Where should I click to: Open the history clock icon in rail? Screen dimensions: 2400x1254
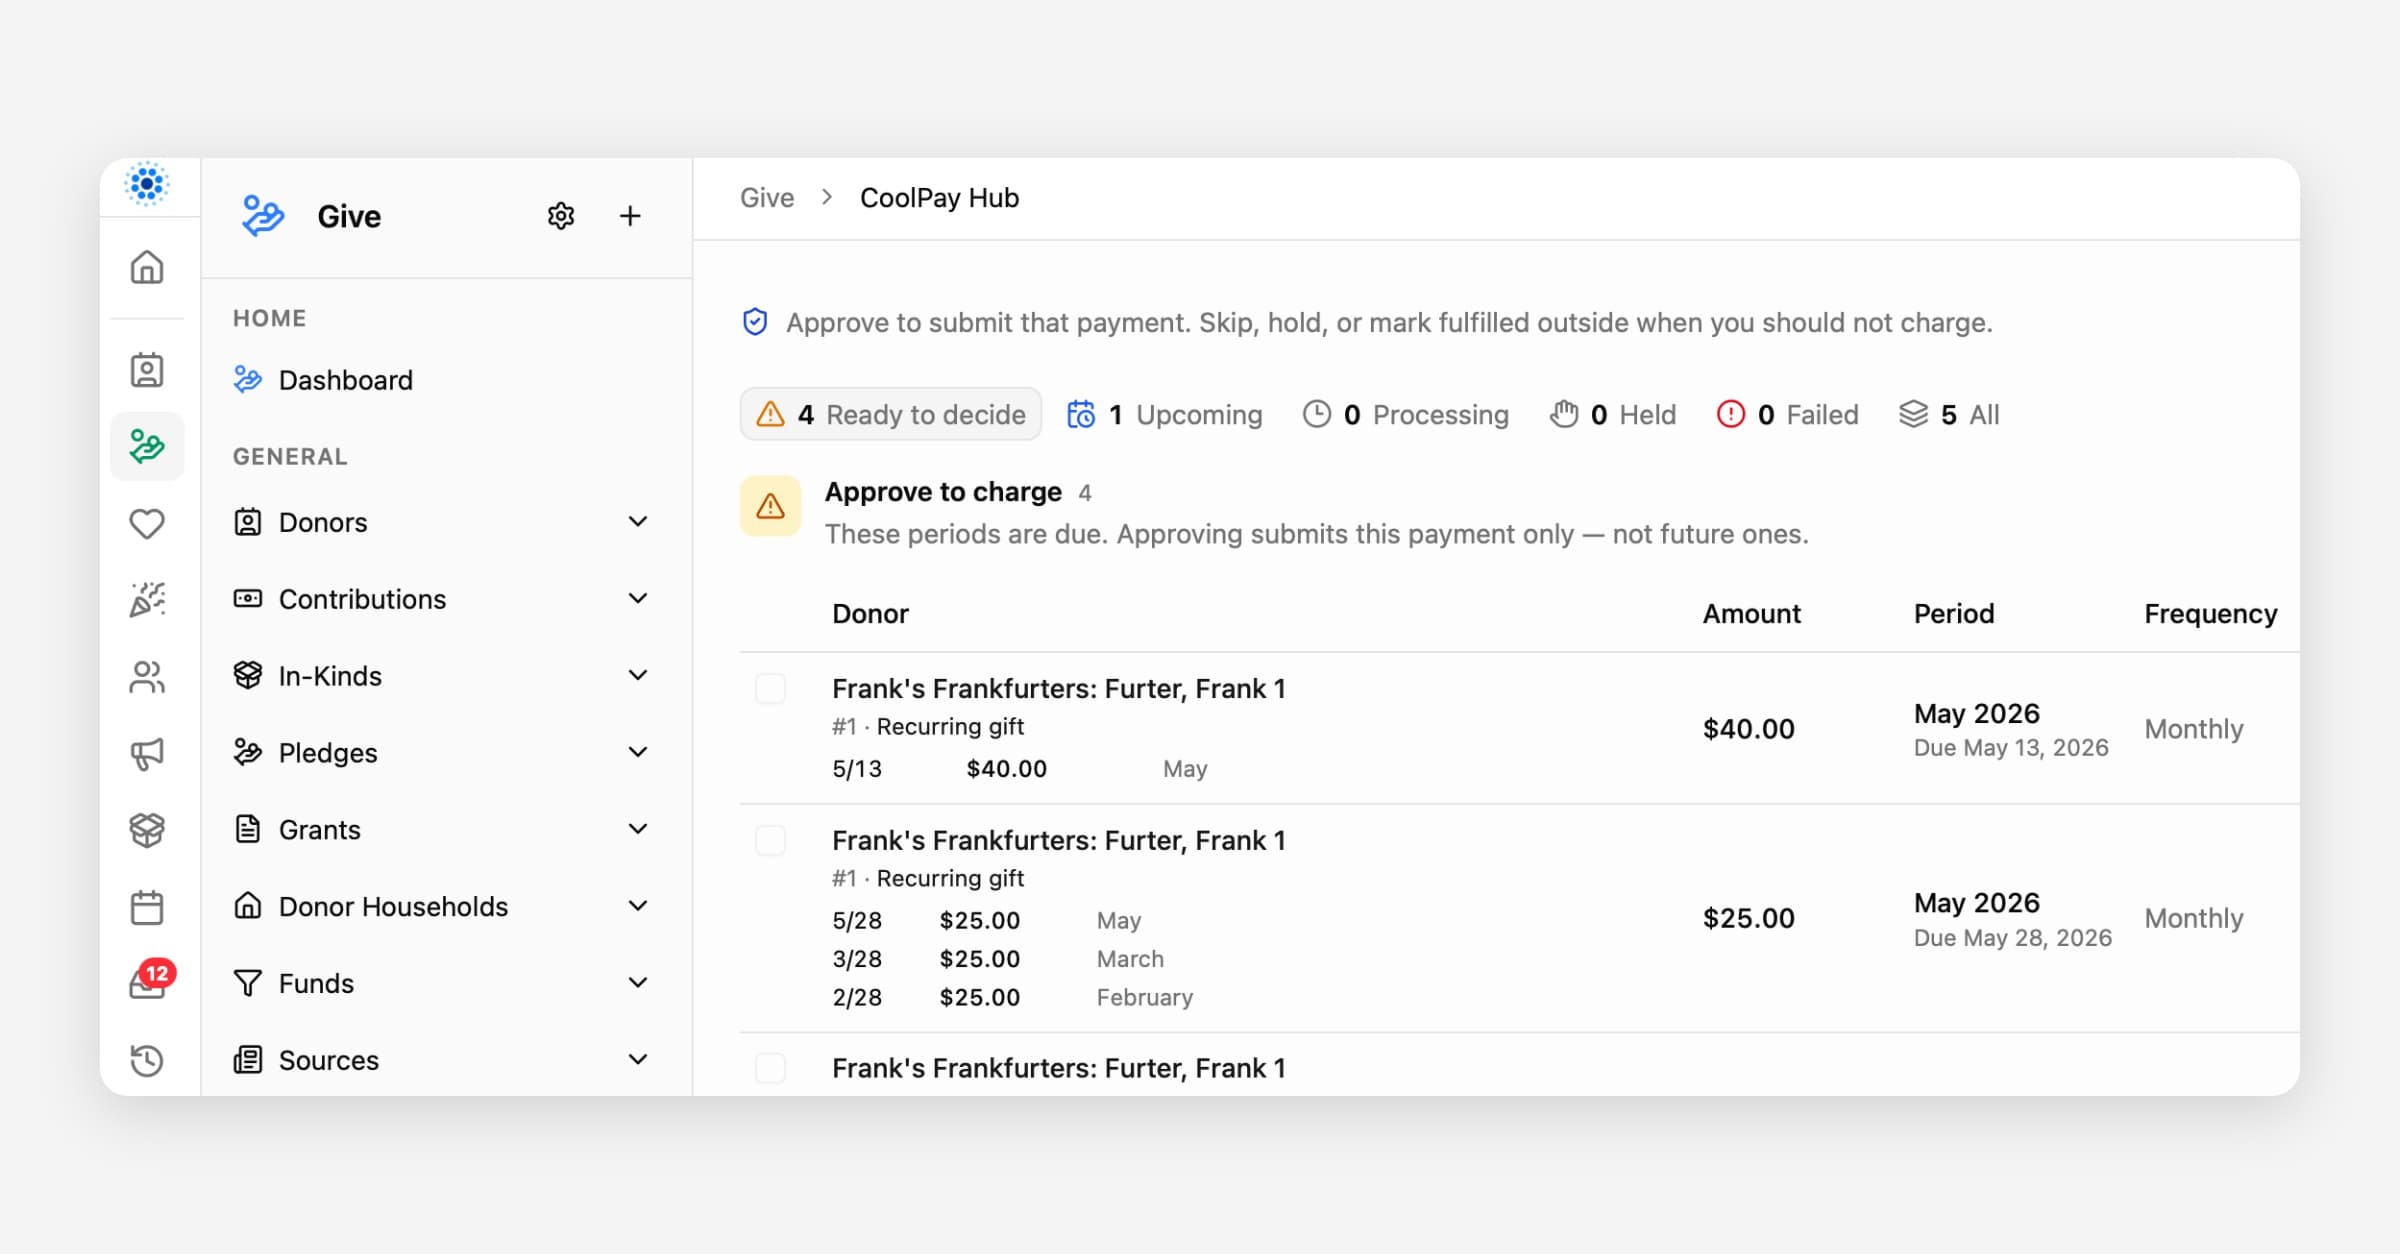point(147,1060)
